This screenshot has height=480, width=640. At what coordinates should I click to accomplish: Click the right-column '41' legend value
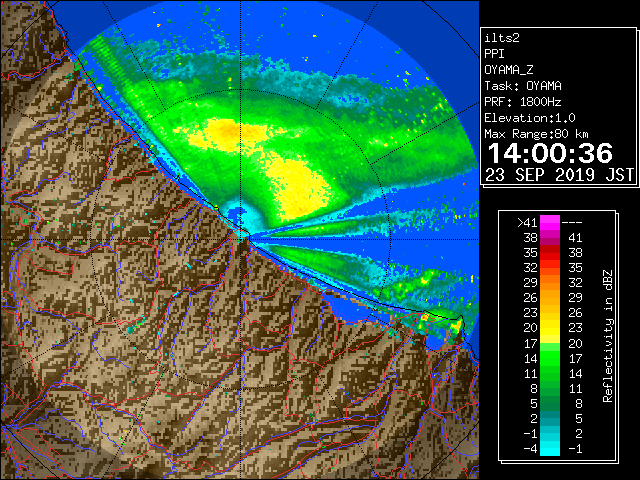click(575, 238)
